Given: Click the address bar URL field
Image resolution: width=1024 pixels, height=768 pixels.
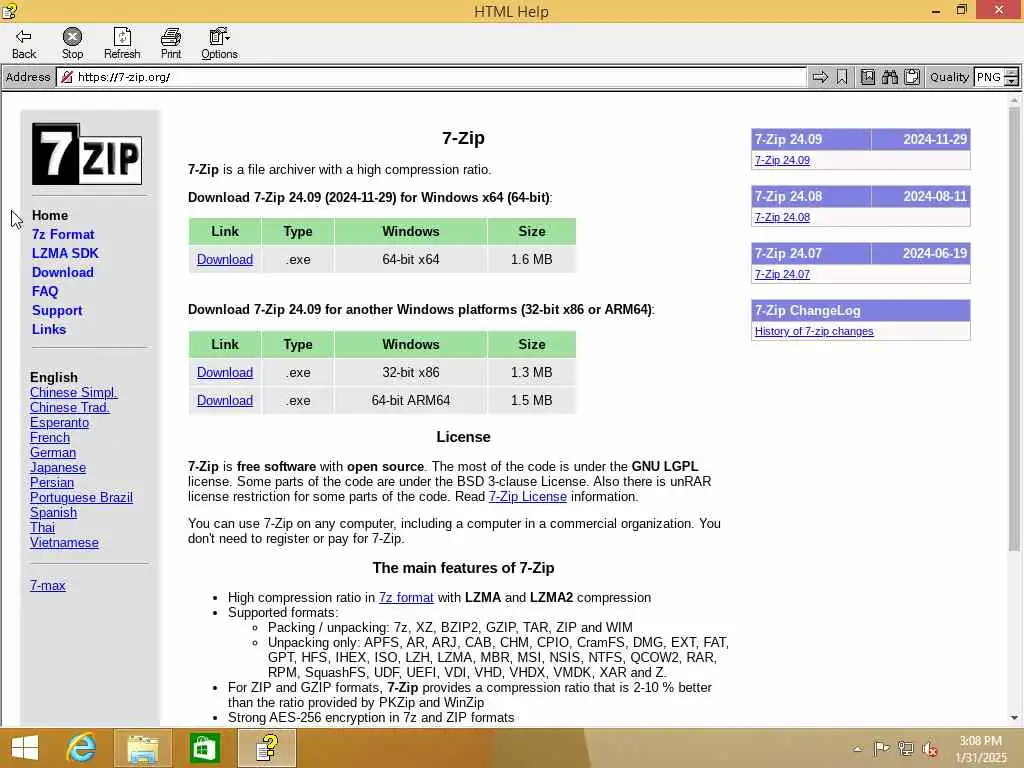Looking at the screenshot, I should [x=431, y=77].
